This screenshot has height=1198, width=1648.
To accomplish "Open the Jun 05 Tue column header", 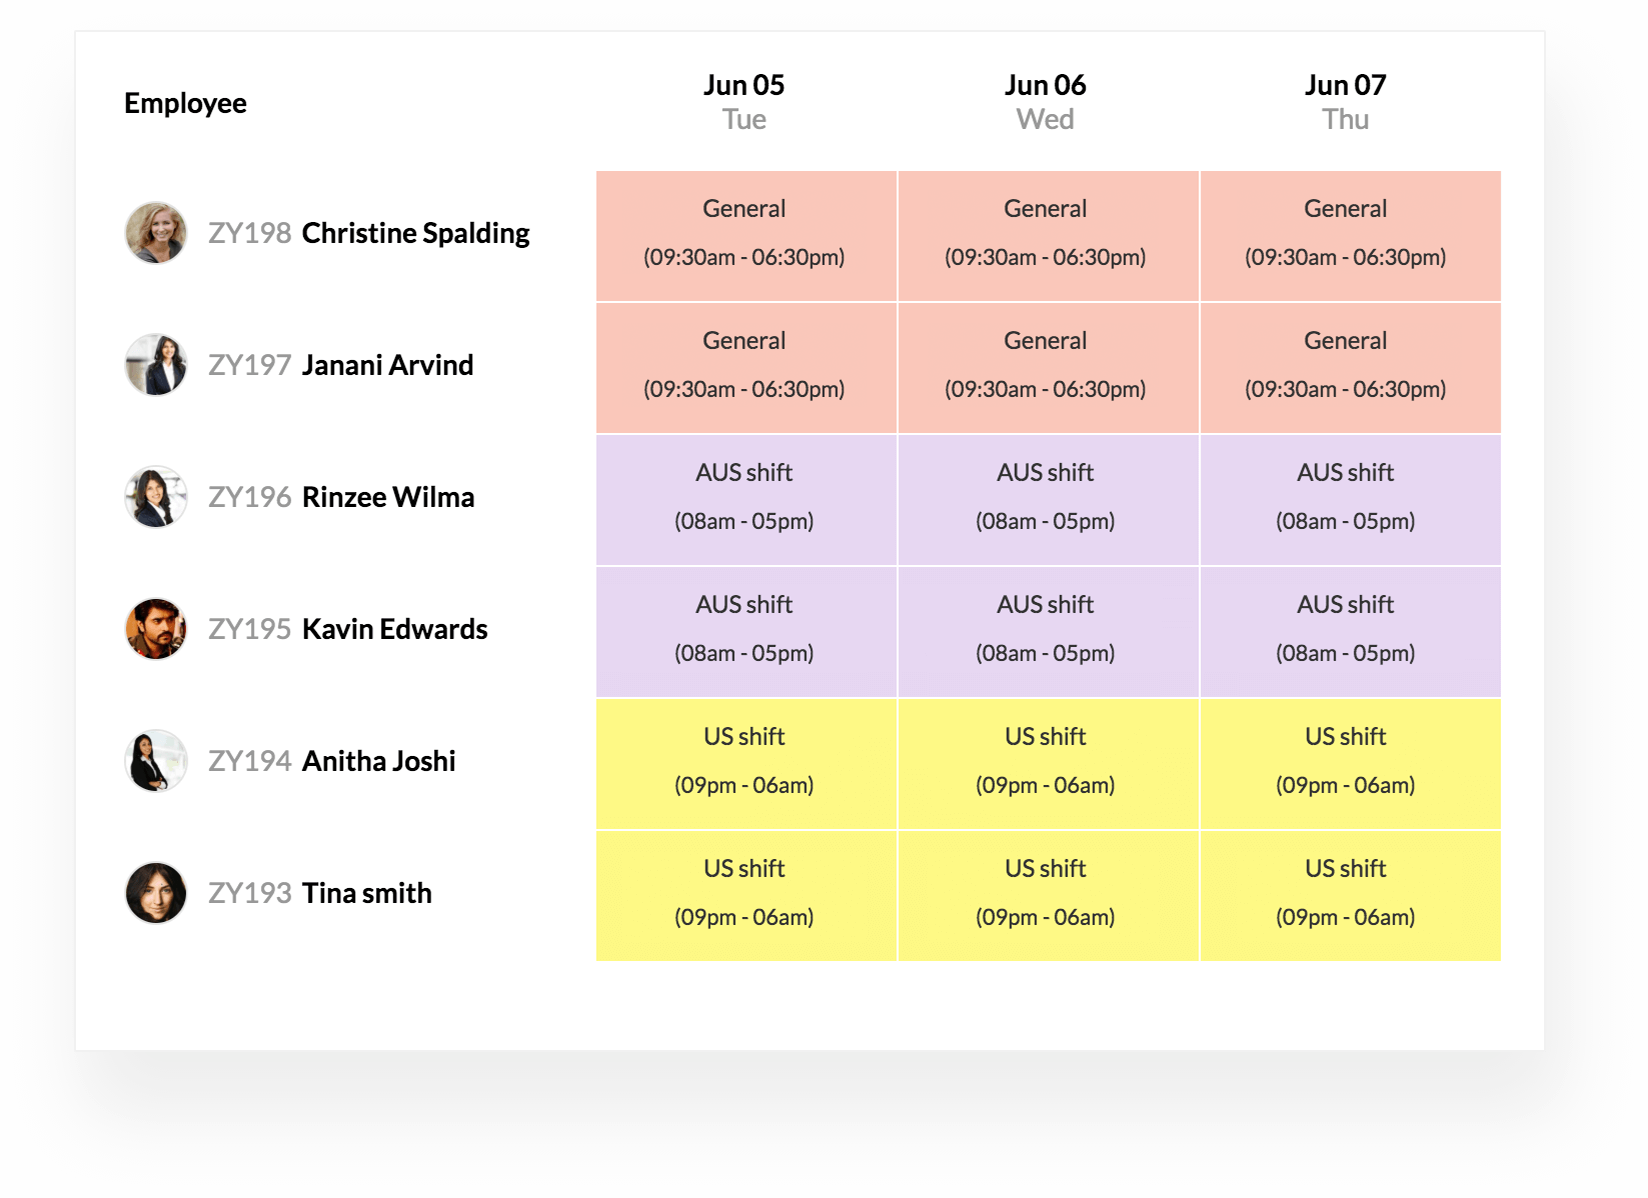I will tap(744, 101).
